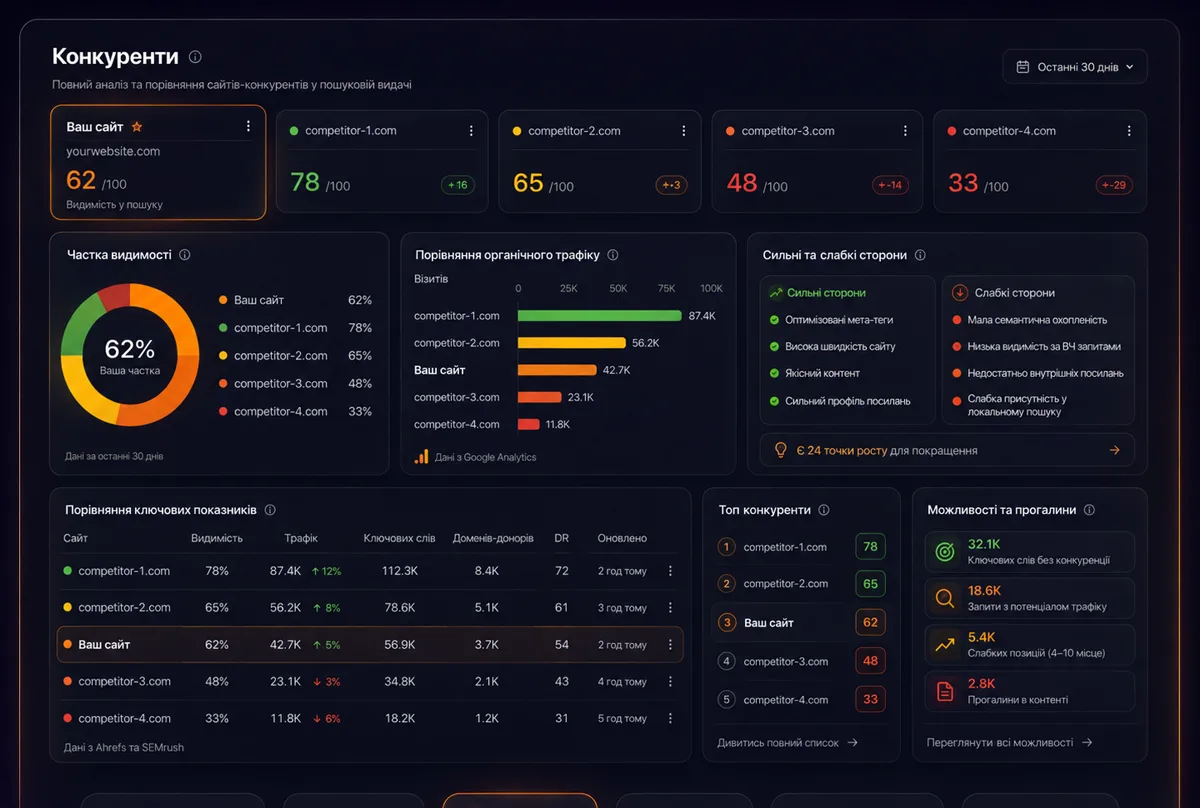Click the document icon for 2.8K content gaps
The image size is (1200, 808).
point(944,691)
